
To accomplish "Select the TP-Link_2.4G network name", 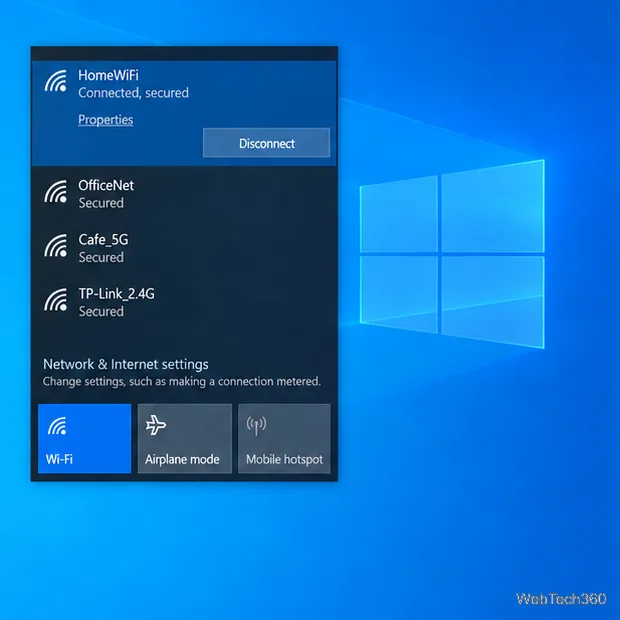I will tap(116, 294).
